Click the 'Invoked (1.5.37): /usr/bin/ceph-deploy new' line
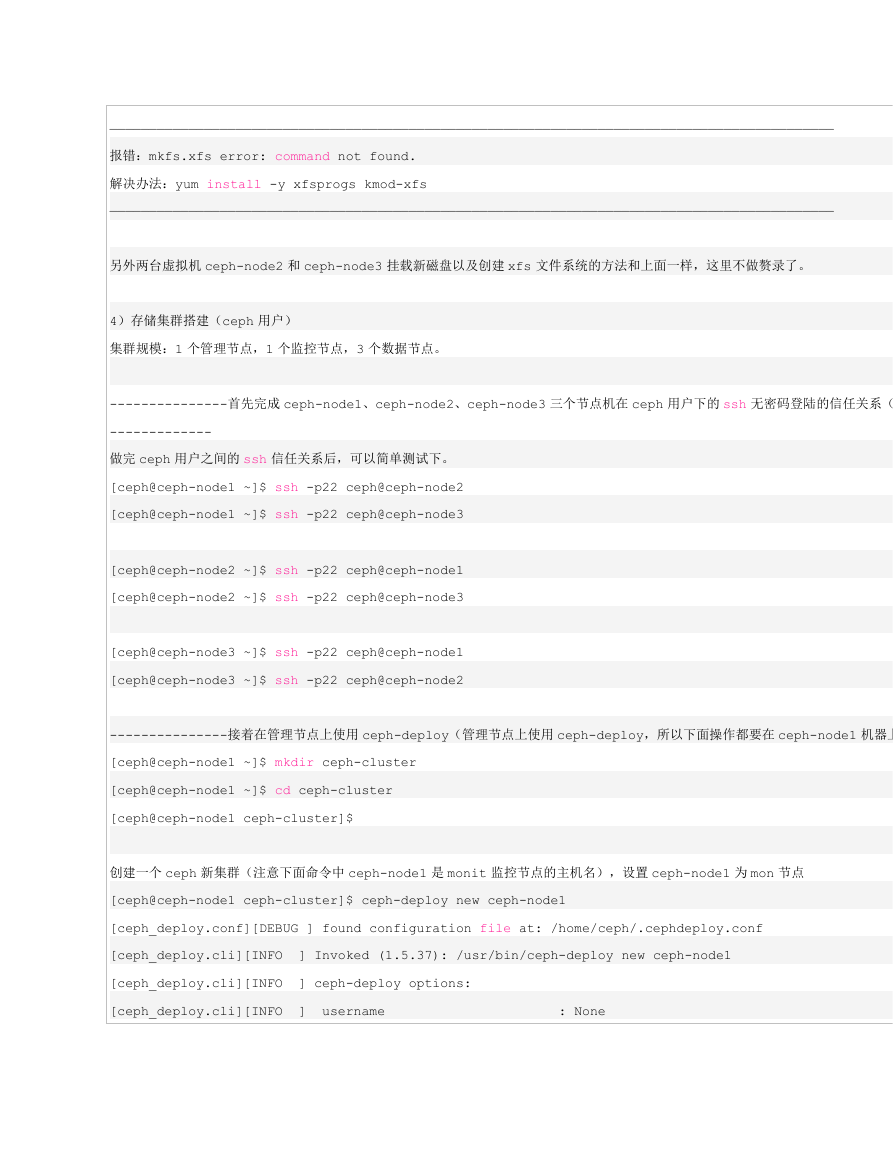Image resolution: width=893 pixels, height=1155 pixels. [x=421, y=955]
